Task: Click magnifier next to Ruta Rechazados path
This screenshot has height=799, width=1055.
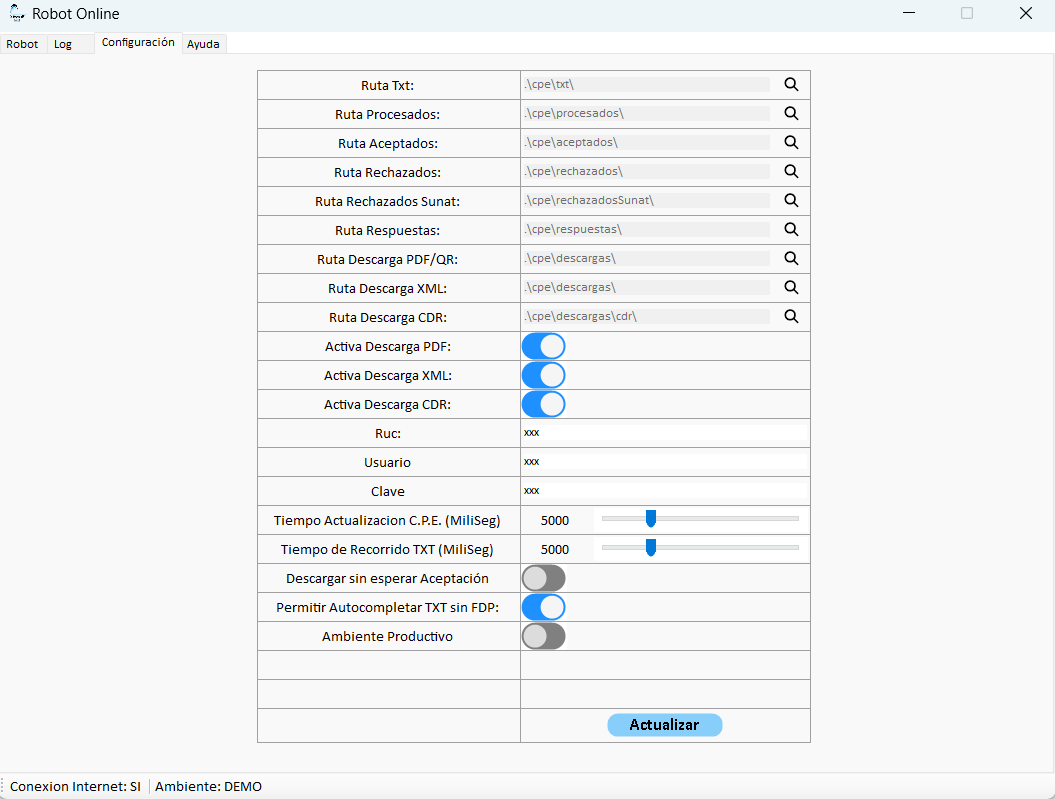Action: [x=791, y=172]
